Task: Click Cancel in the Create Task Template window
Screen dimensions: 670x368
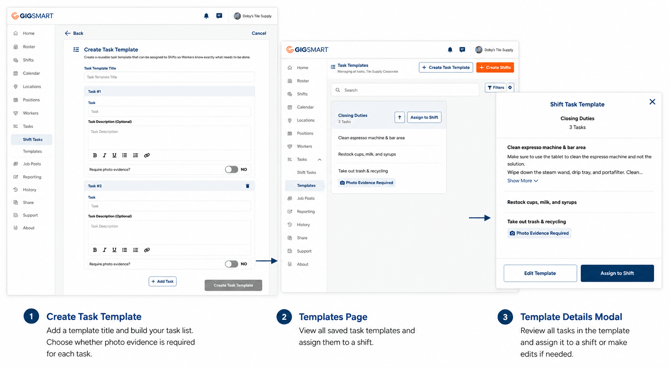Action: coord(259,33)
